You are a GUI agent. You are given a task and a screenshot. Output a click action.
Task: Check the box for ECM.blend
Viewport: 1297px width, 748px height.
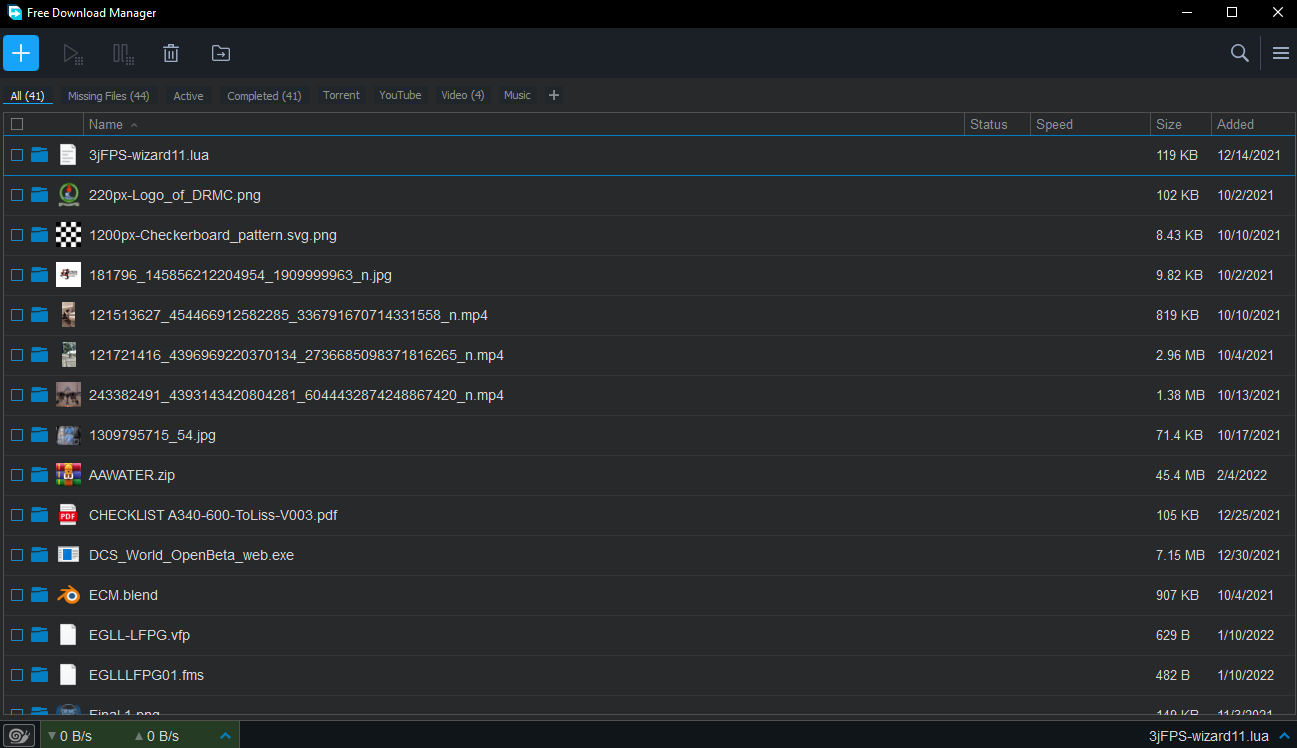[x=17, y=595]
